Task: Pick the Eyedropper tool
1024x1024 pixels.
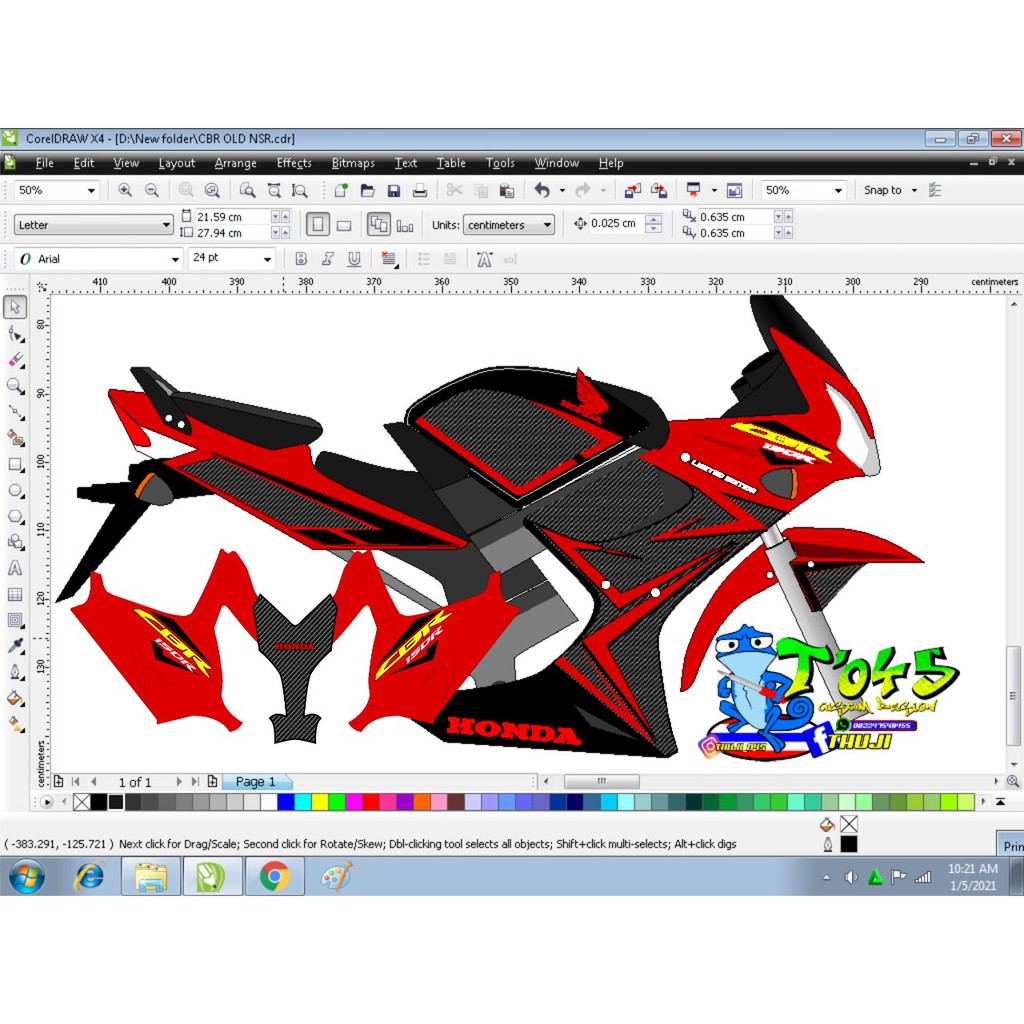Action: click(x=14, y=644)
